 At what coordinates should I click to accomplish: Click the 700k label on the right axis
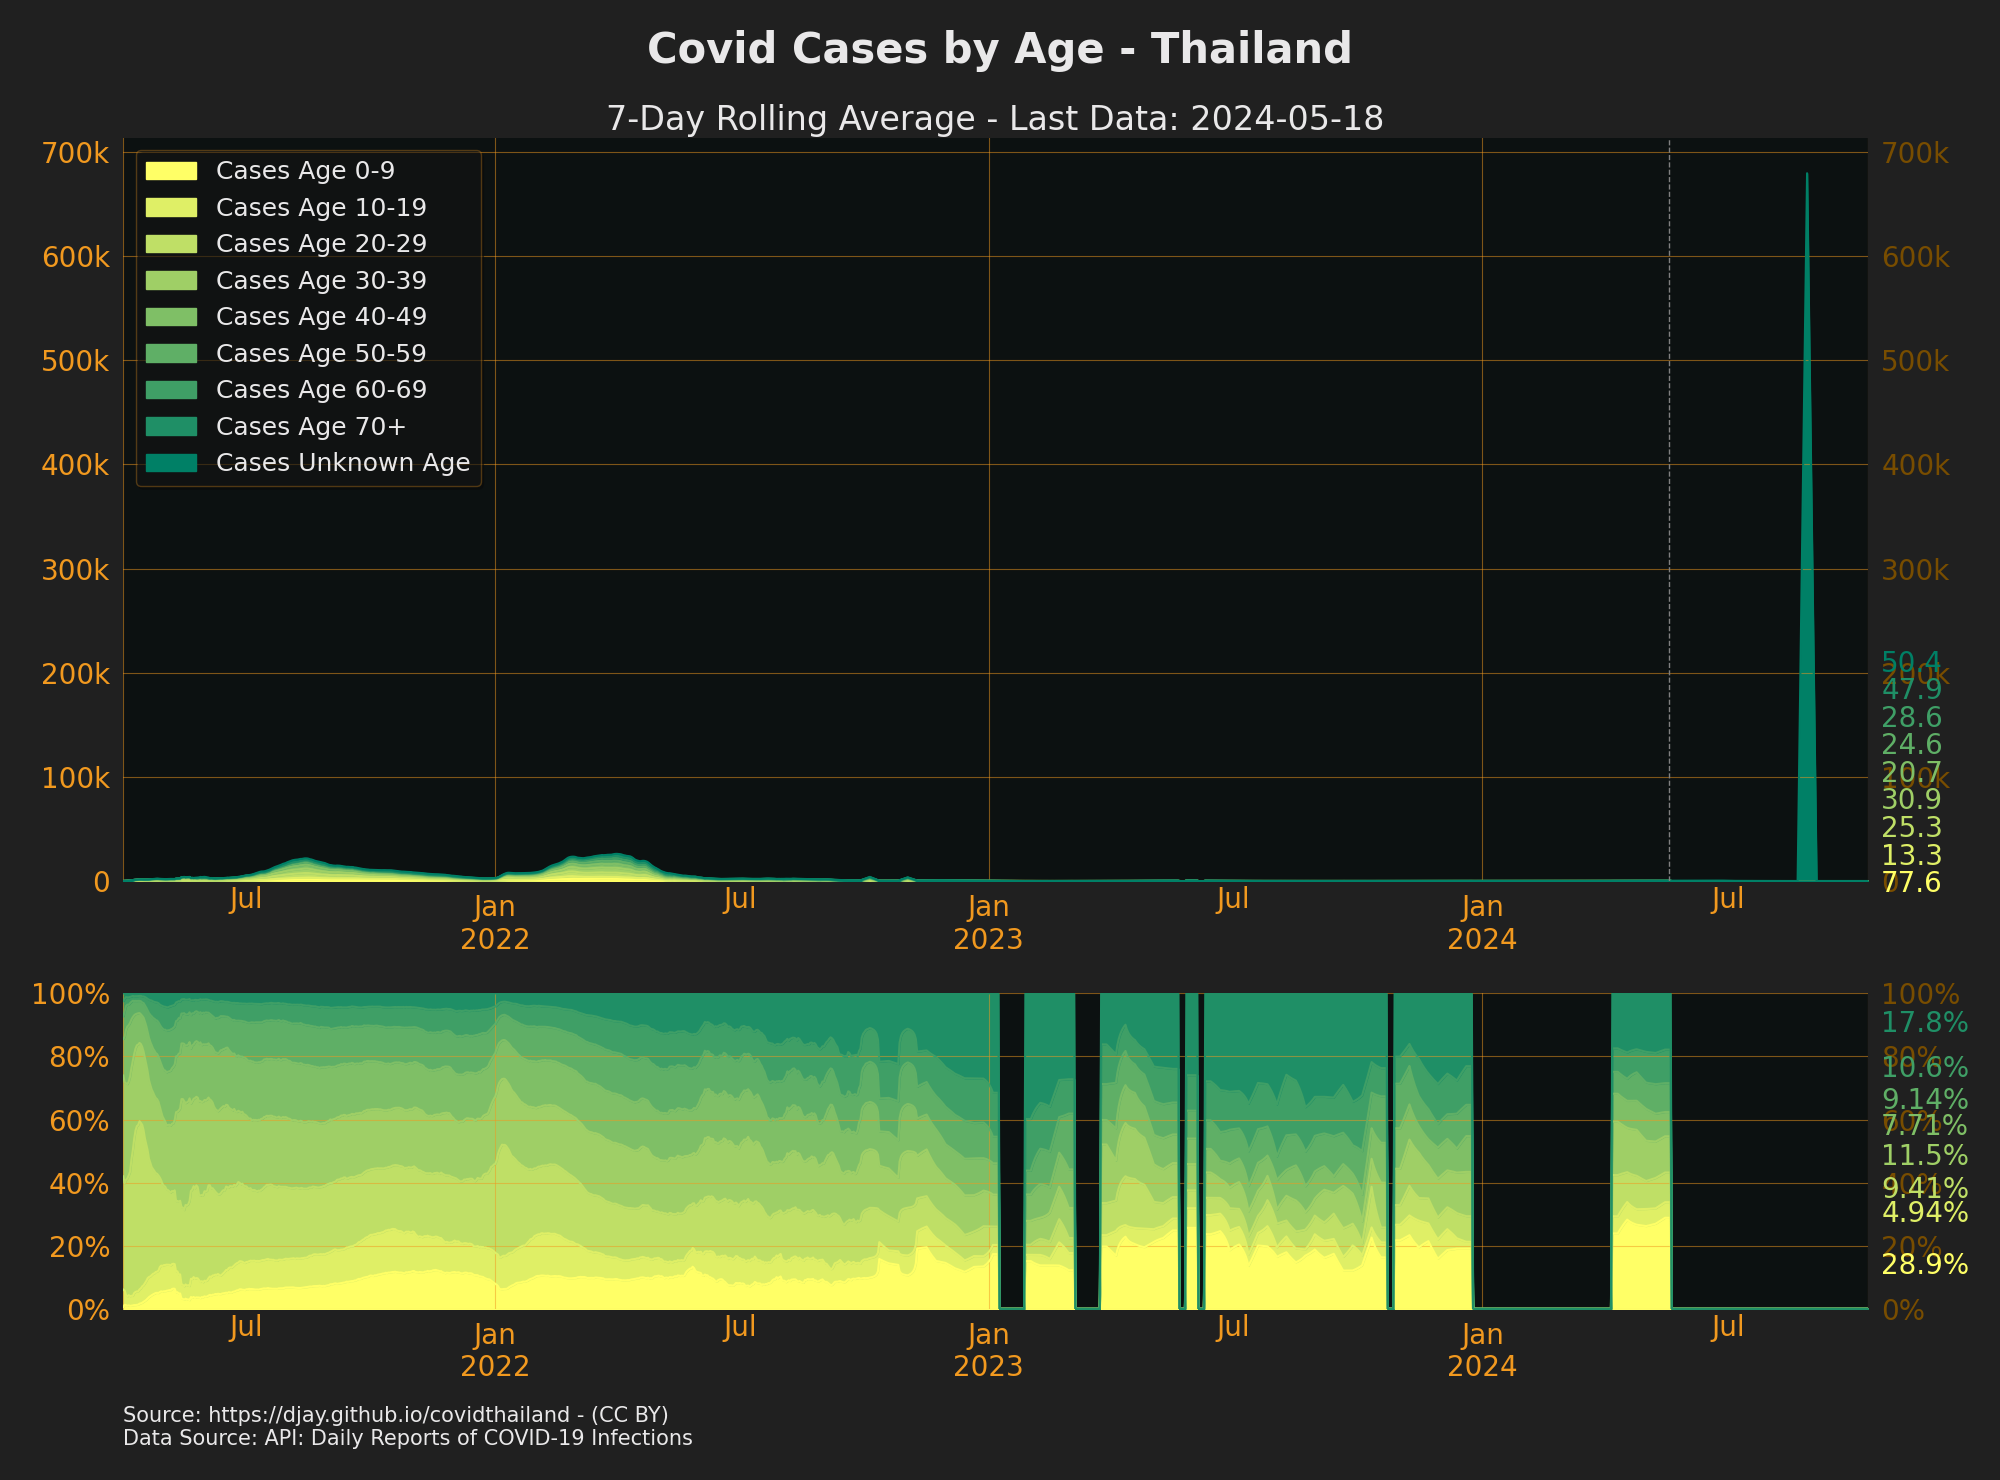tap(1915, 153)
